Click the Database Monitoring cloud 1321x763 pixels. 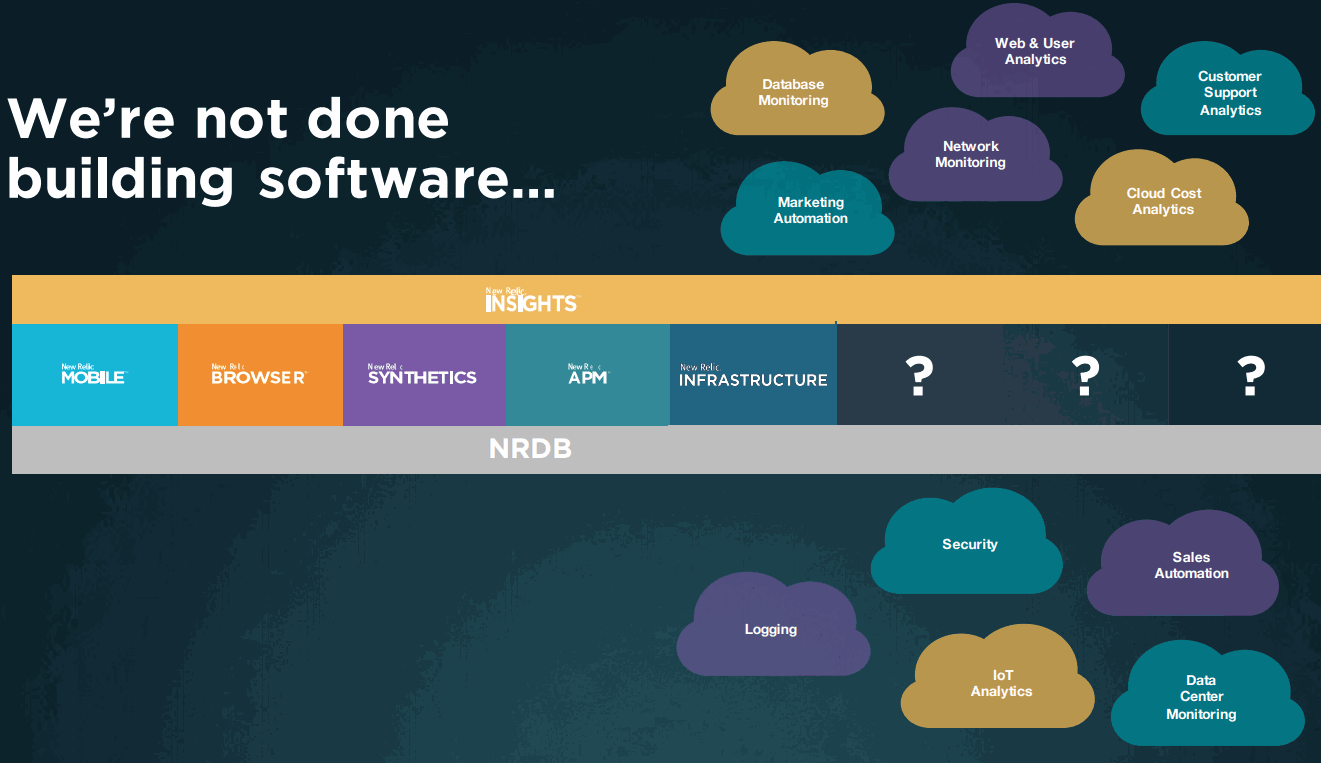tap(797, 90)
